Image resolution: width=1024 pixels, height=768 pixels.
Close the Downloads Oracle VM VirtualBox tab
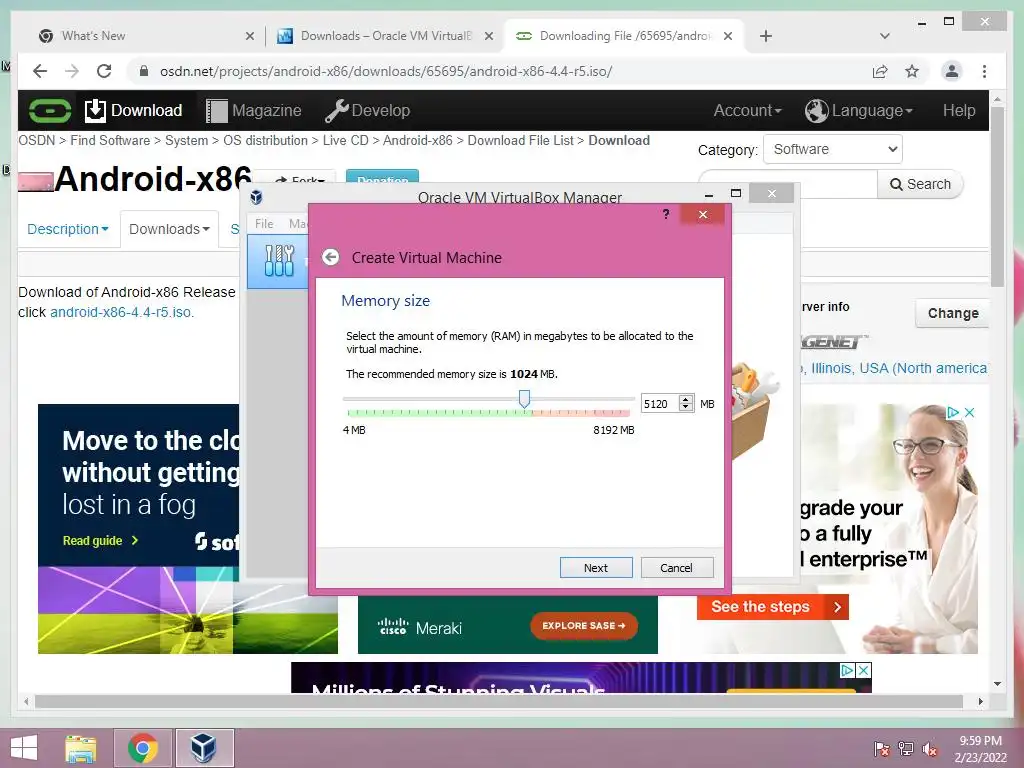click(x=488, y=36)
